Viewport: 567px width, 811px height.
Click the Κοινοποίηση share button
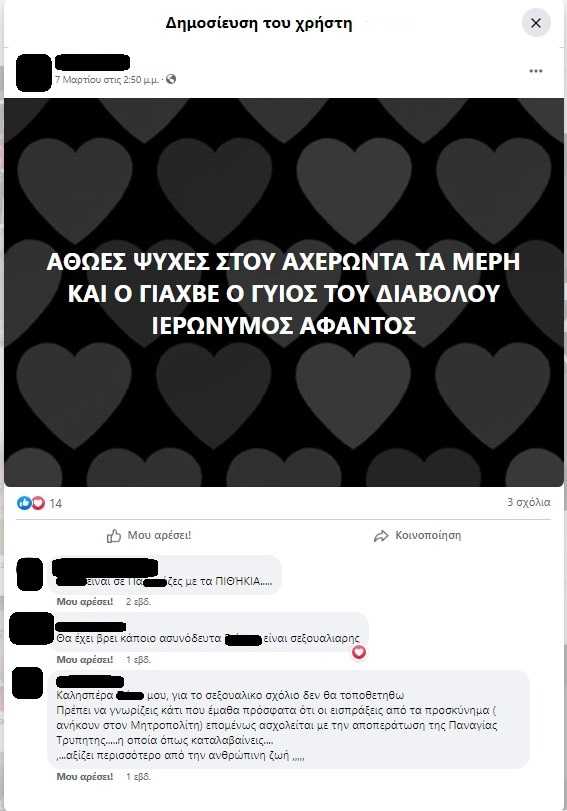coord(417,536)
